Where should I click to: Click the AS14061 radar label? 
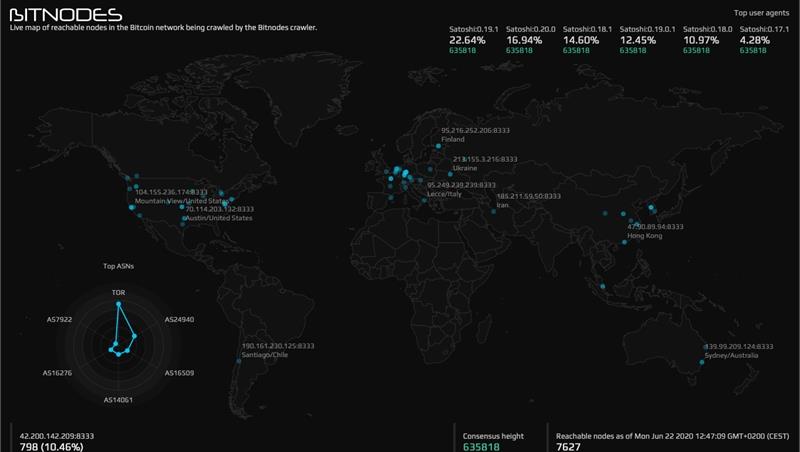click(x=118, y=400)
